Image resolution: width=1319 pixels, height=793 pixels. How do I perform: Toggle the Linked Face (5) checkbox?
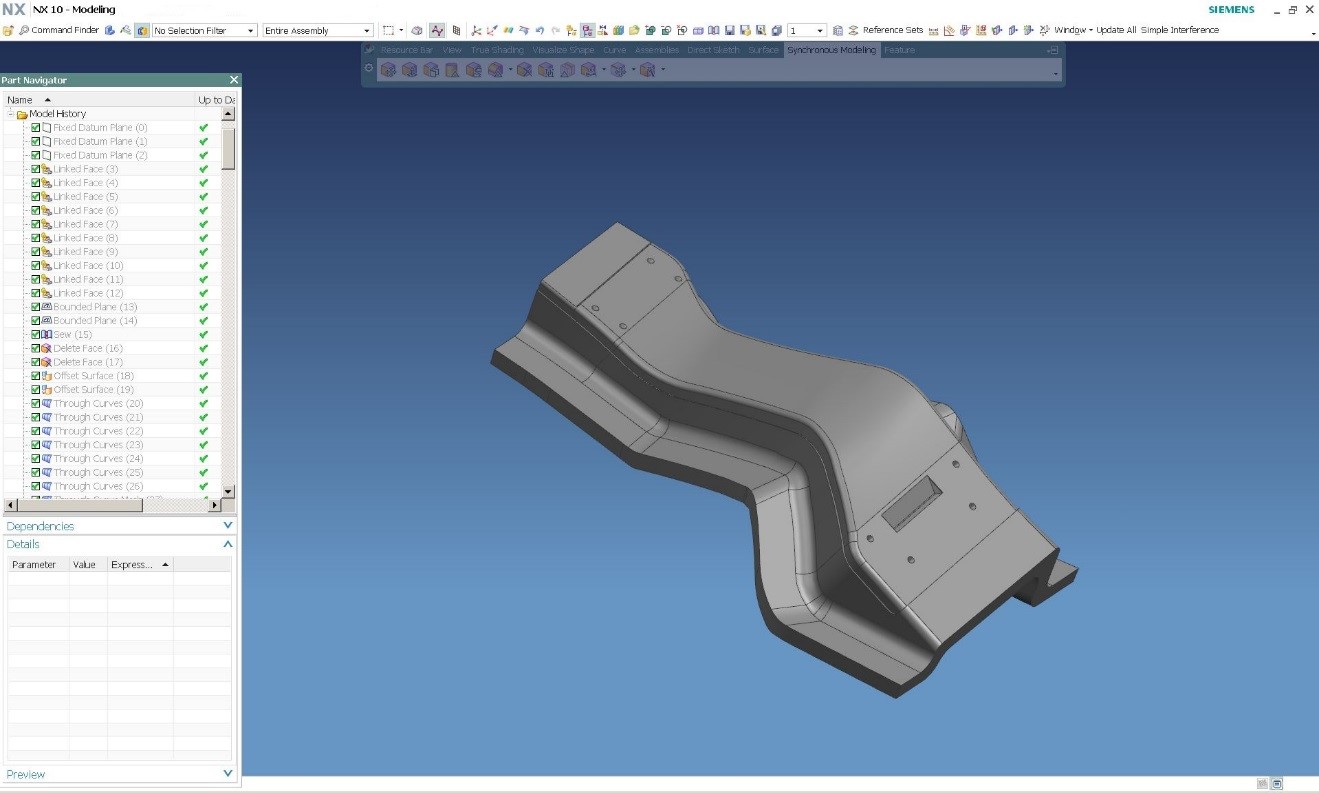tap(36, 197)
